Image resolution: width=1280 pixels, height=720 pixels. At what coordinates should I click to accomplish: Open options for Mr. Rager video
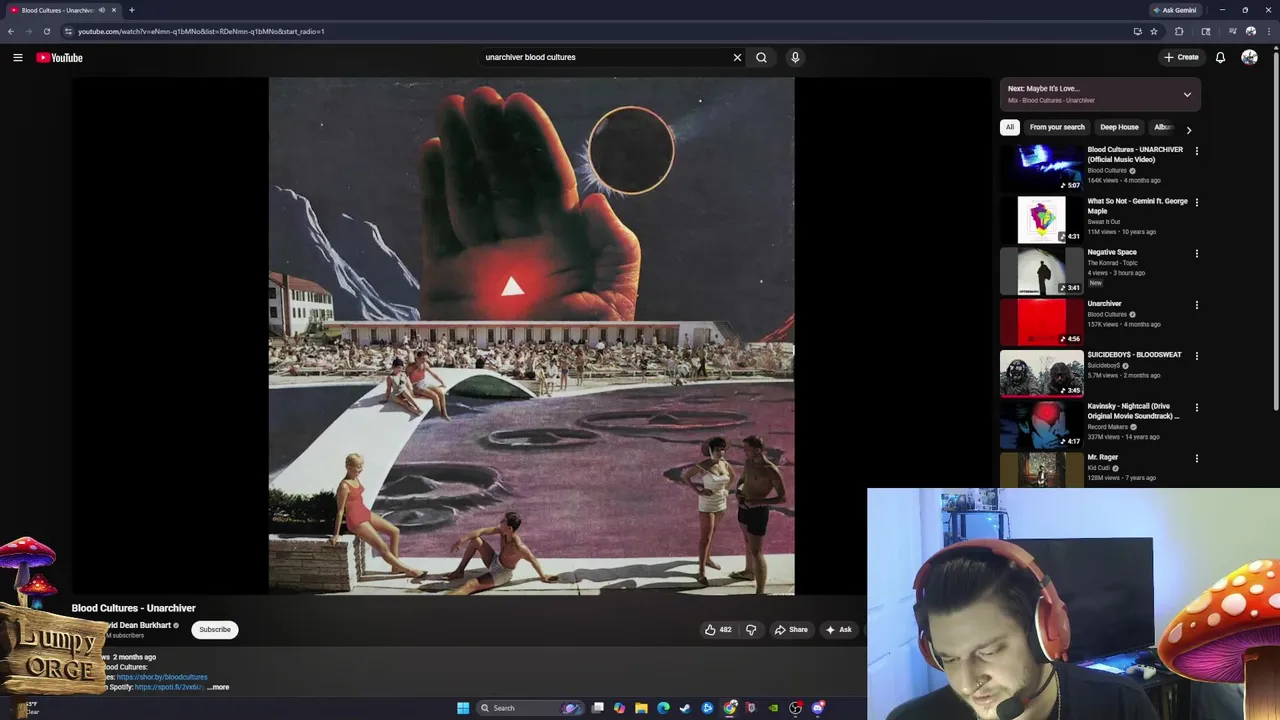(1196, 458)
